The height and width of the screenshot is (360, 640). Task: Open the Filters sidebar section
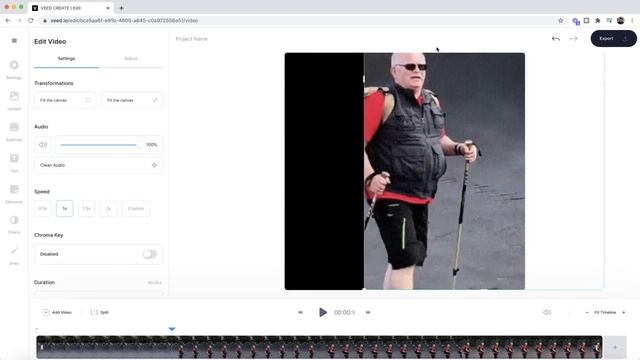coord(14,224)
